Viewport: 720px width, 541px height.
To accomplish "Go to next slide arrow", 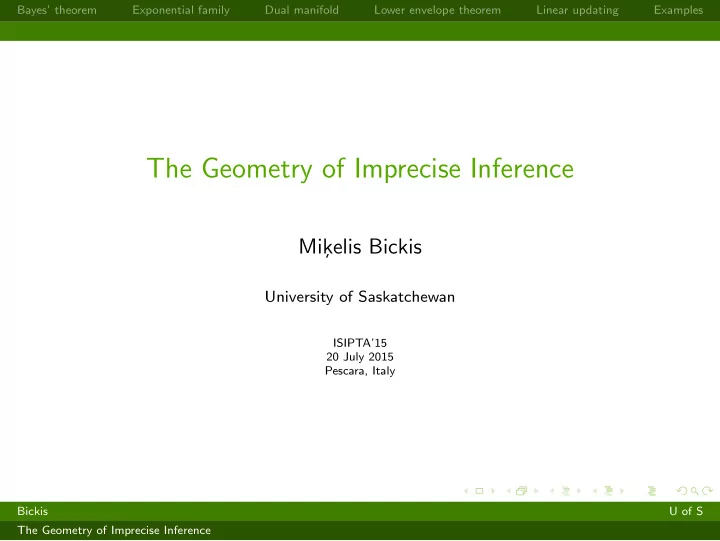I will tap(493, 491).
